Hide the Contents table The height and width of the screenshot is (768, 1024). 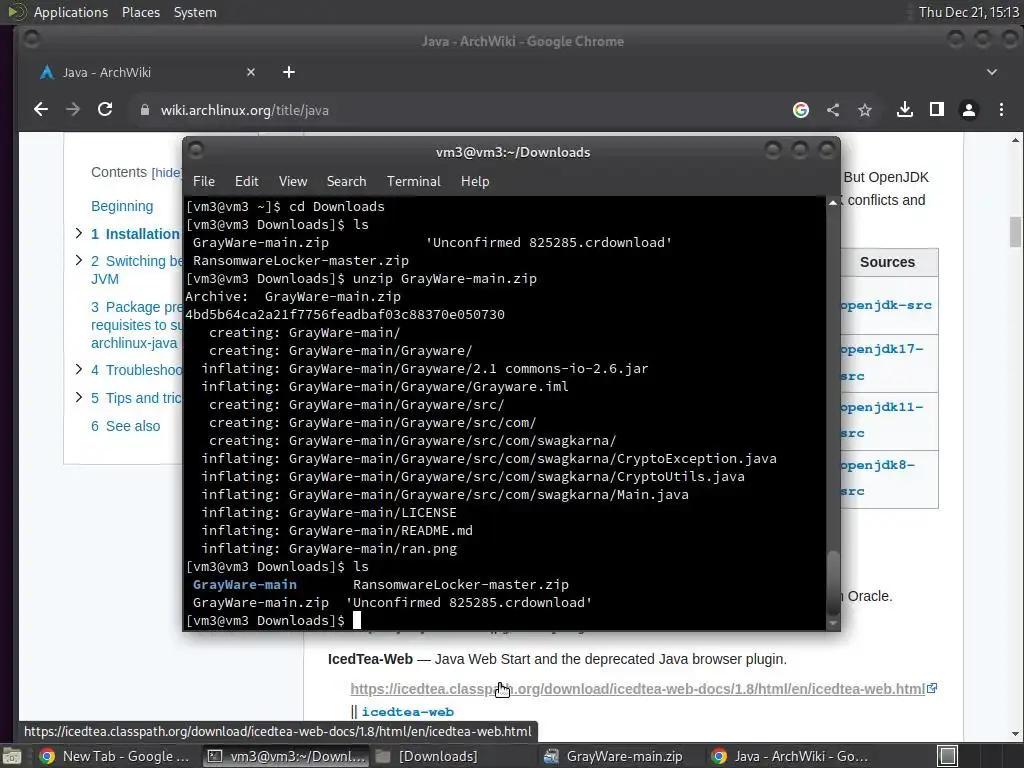[x=167, y=172]
